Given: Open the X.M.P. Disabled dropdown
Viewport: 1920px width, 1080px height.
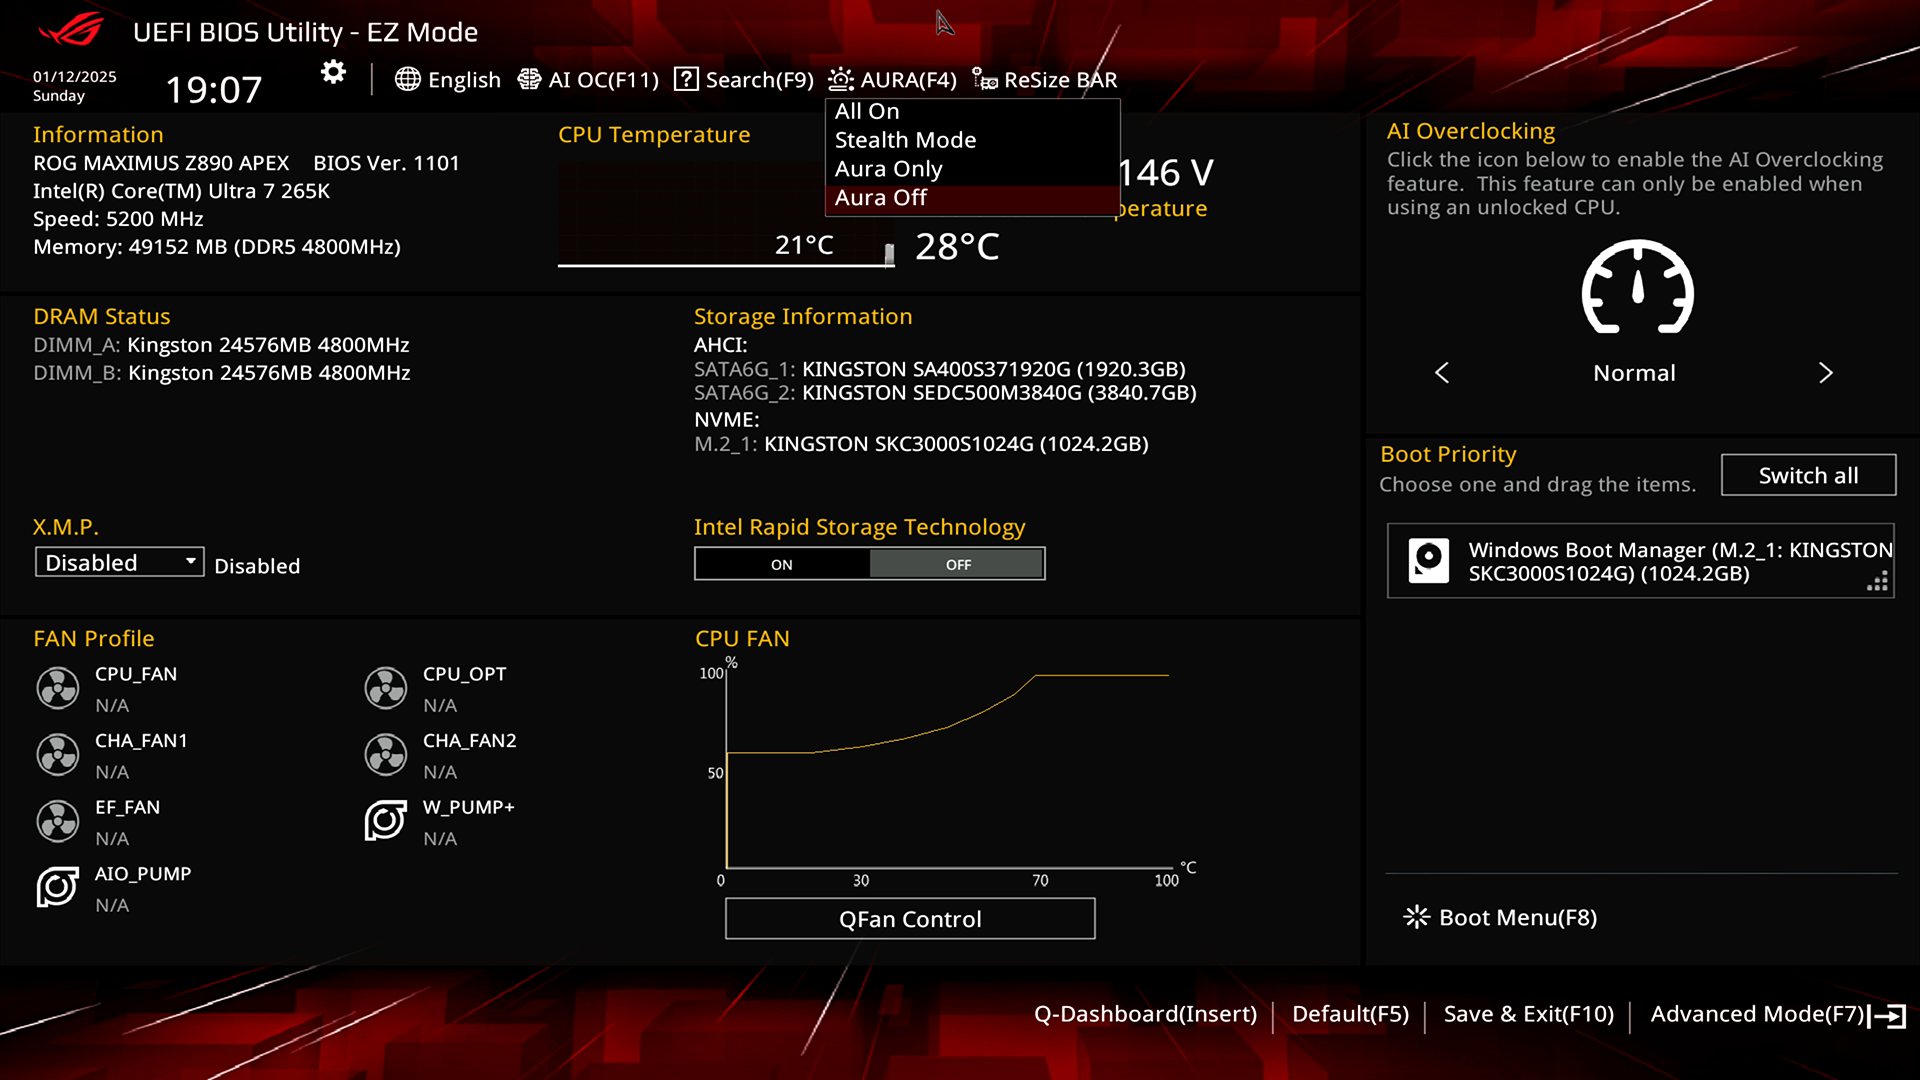Looking at the screenshot, I should (x=120, y=562).
